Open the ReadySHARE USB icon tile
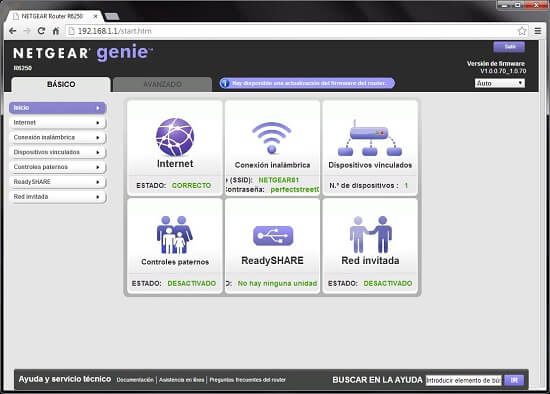 273,236
